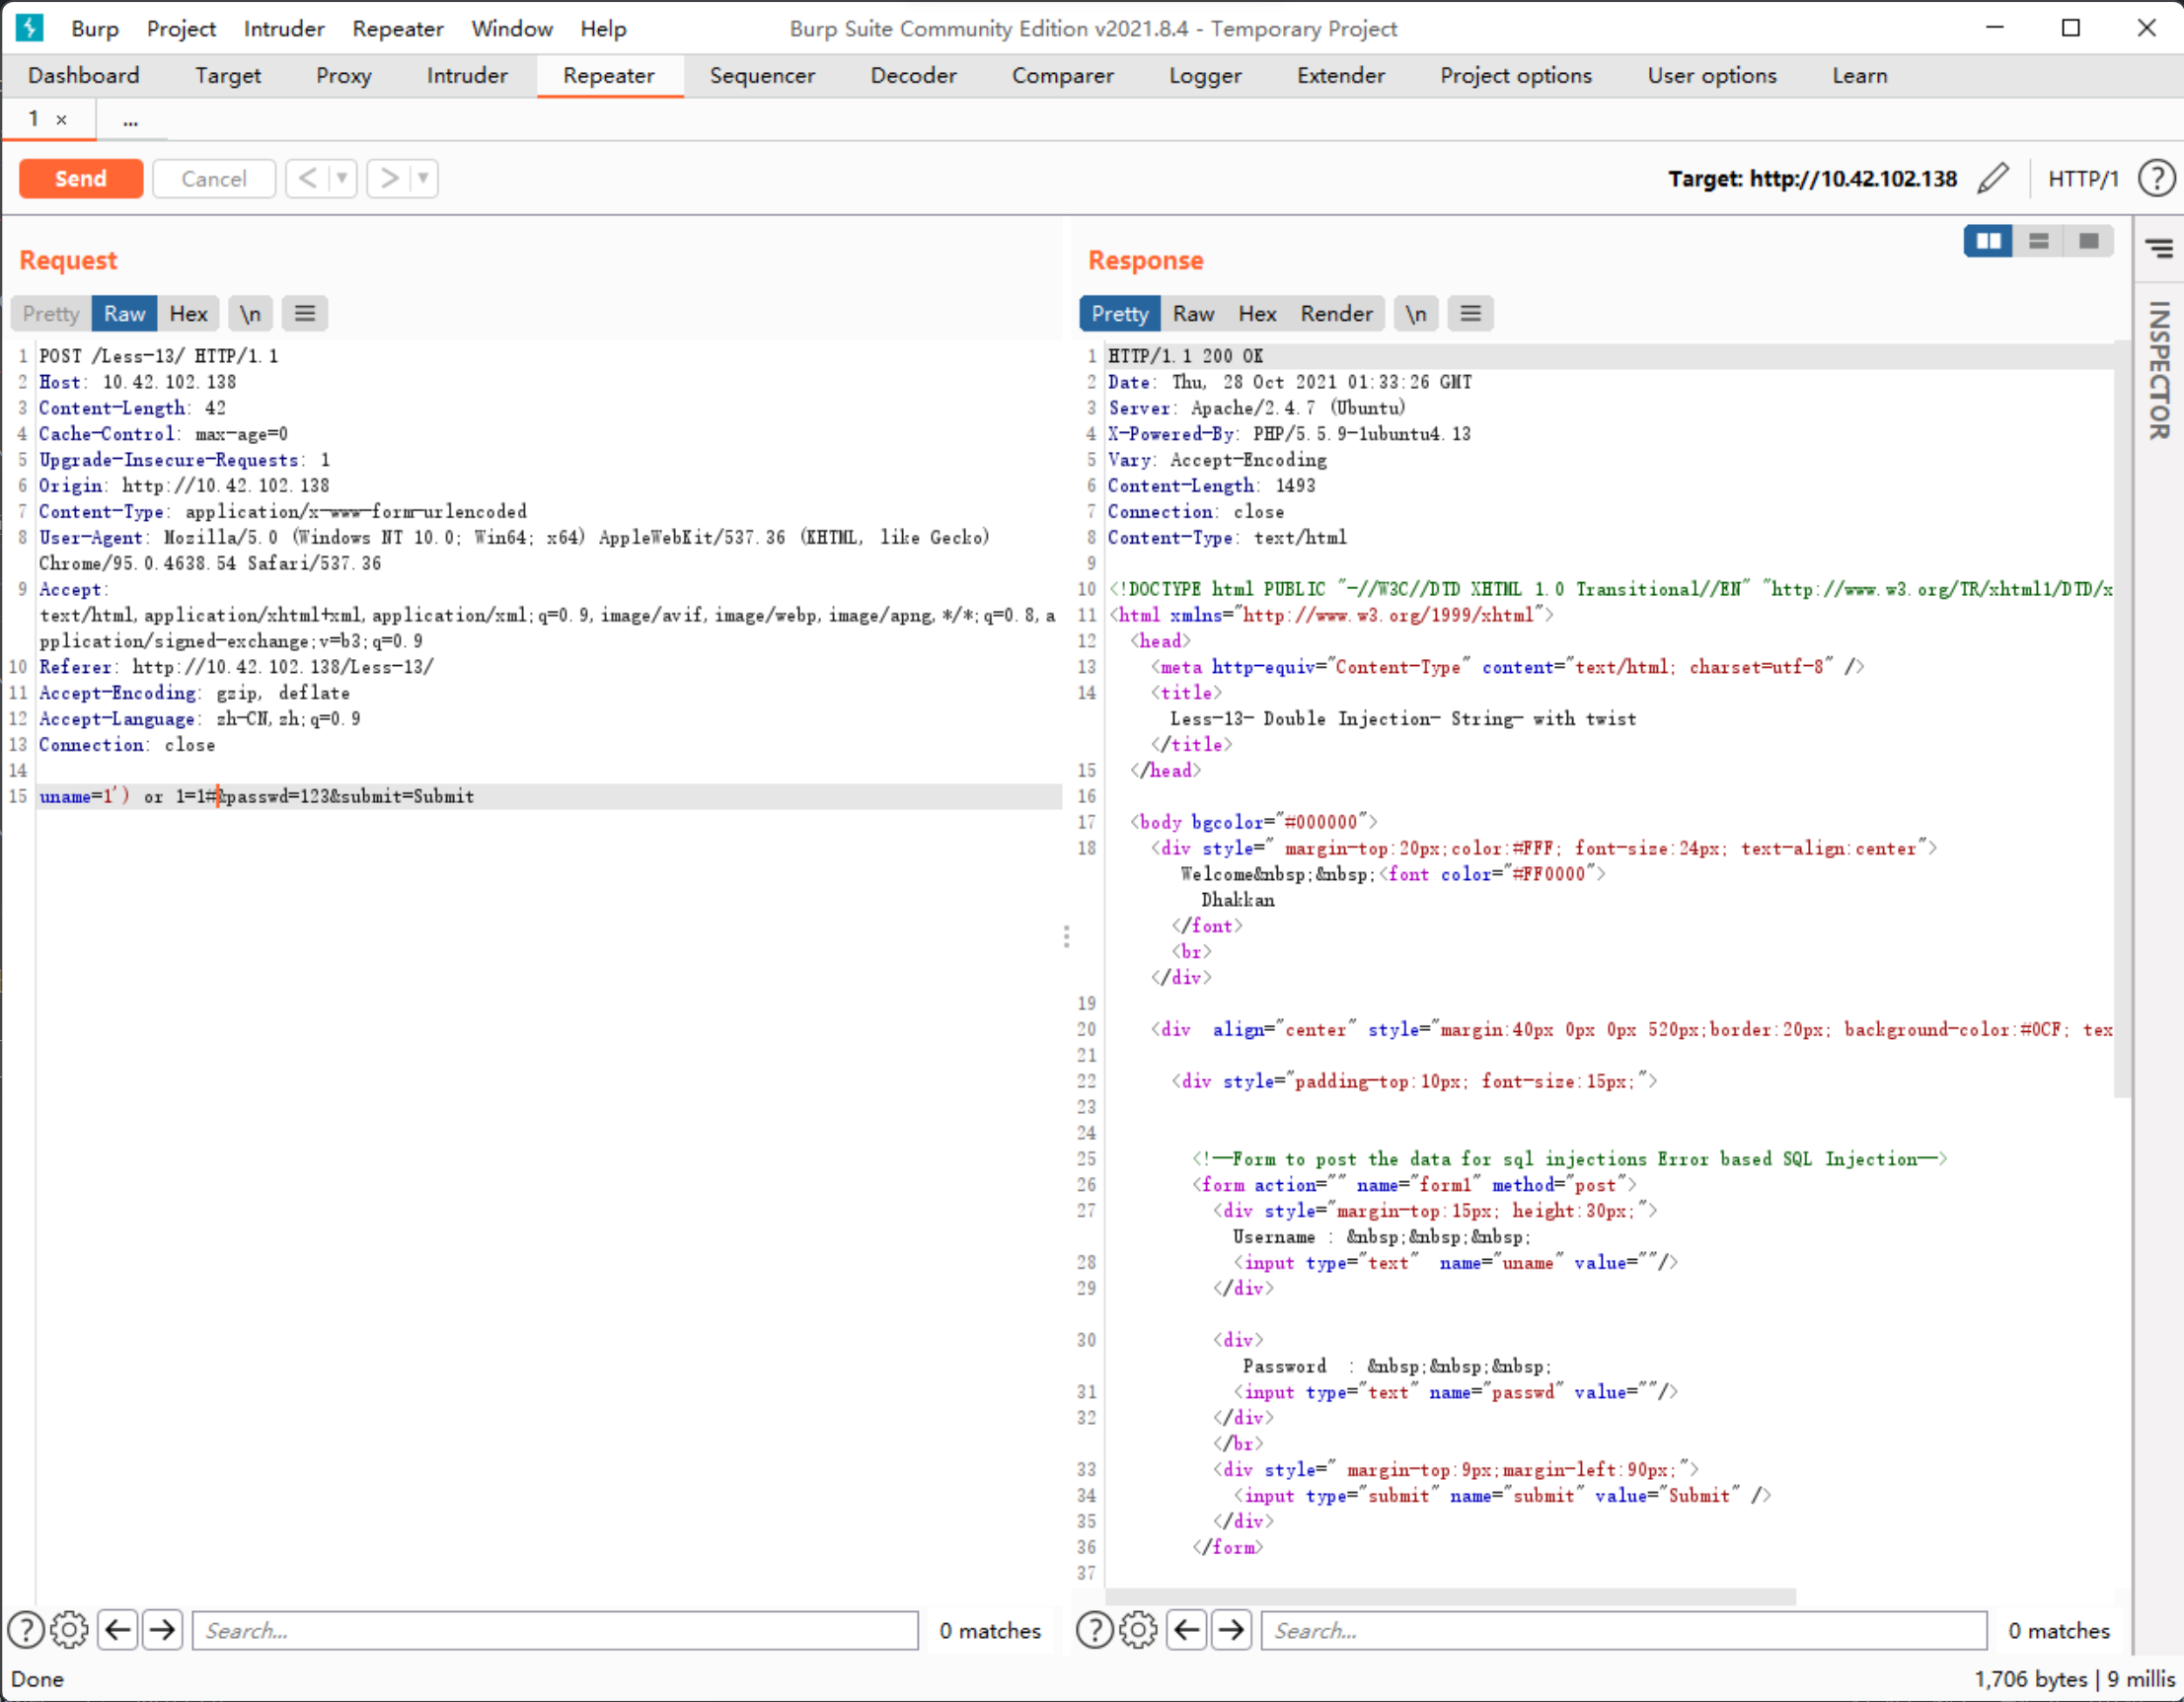Show the Render view of response
Screen dimensions: 2184x1702
pyautogui.click(x=1336, y=314)
